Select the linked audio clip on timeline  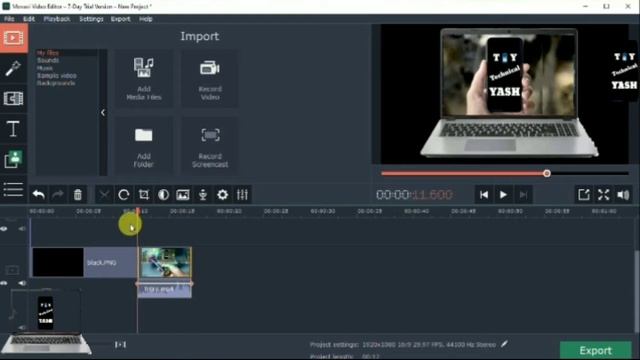click(x=165, y=289)
